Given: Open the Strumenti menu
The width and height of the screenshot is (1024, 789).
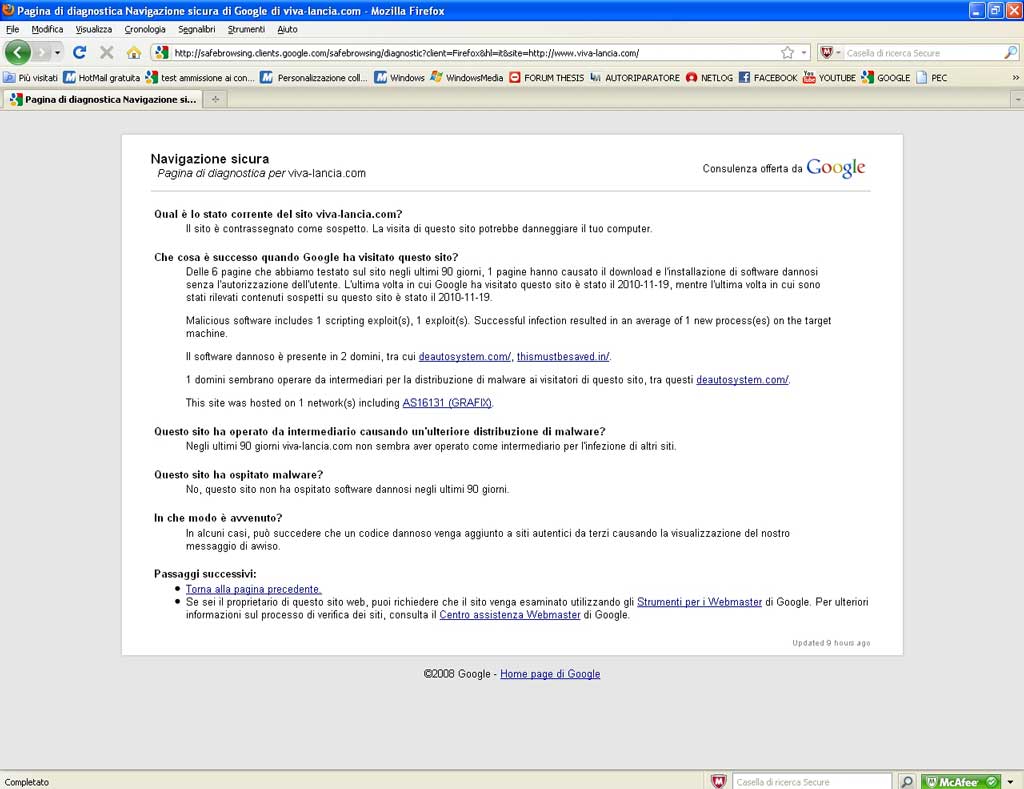Looking at the screenshot, I should [x=246, y=29].
